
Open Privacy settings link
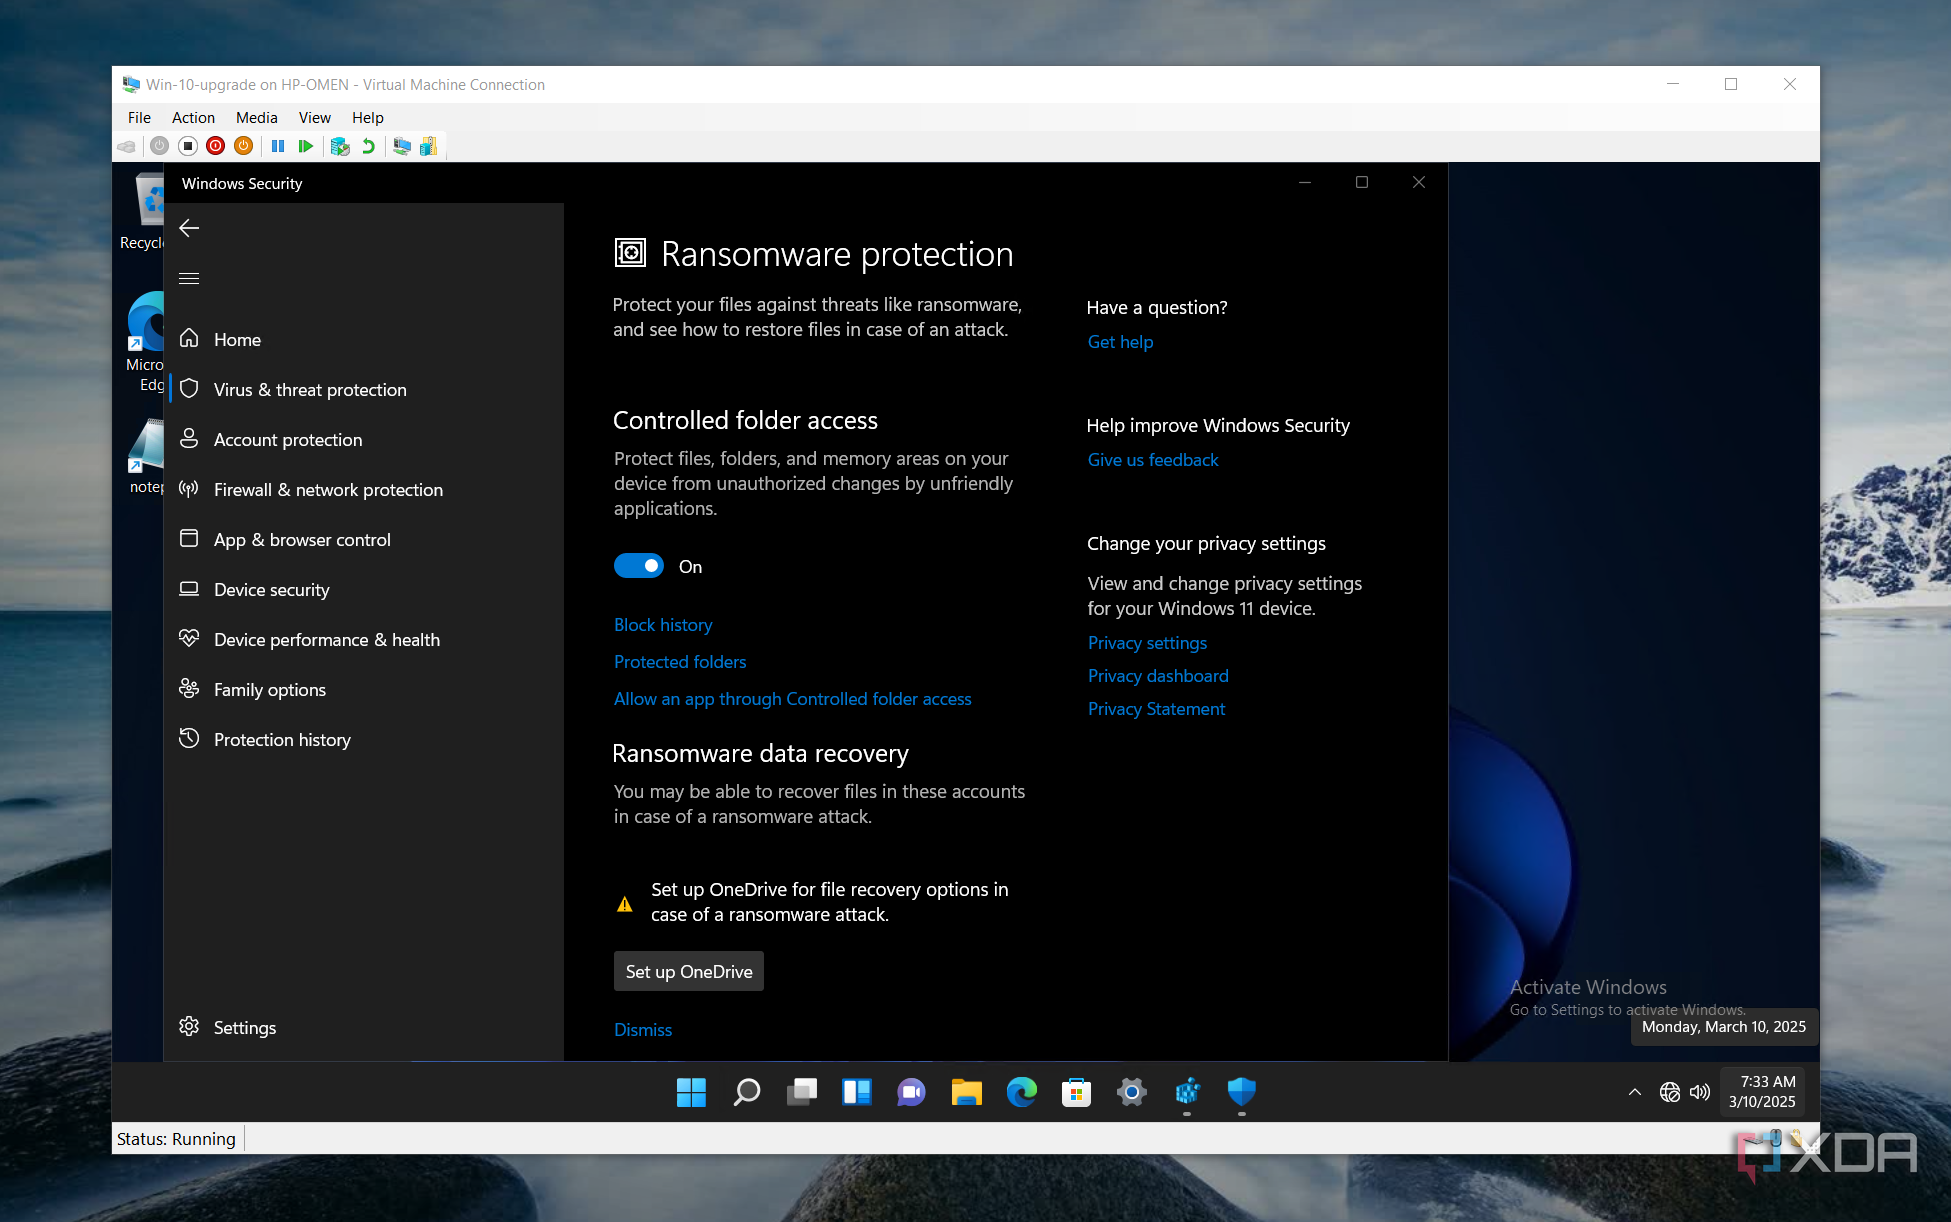click(1147, 643)
